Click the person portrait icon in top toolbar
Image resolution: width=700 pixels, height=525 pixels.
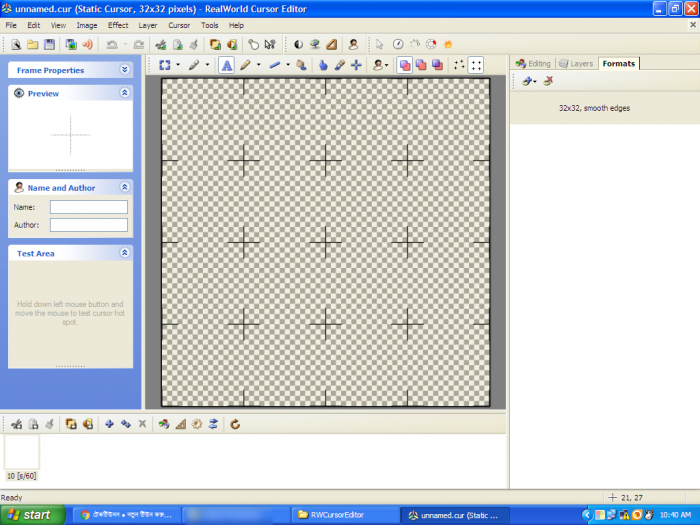pyautogui.click(x=353, y=44)
